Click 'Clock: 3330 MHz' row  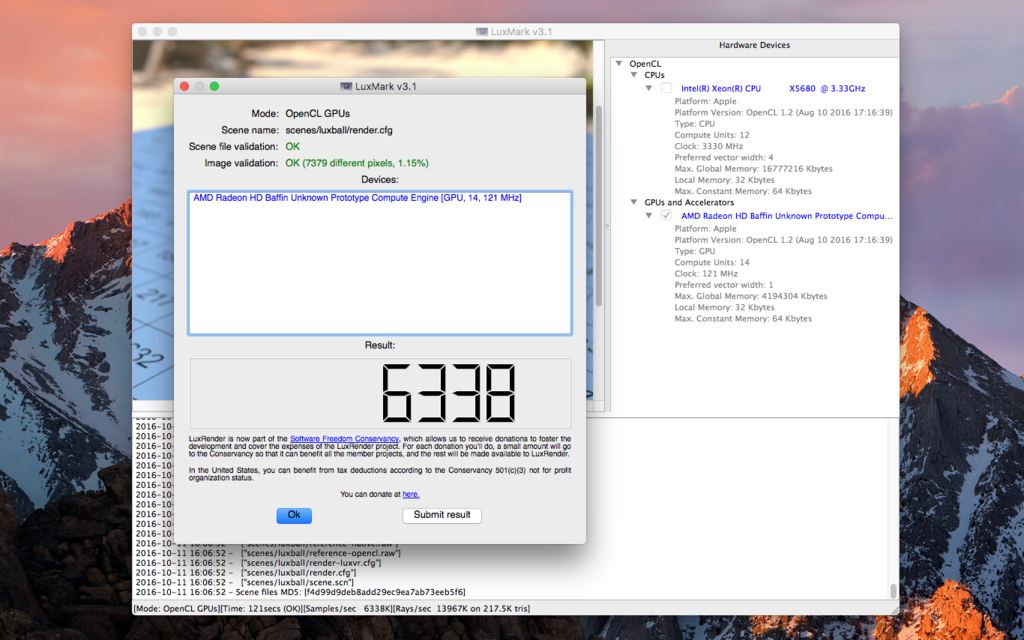tap(709, 146)
